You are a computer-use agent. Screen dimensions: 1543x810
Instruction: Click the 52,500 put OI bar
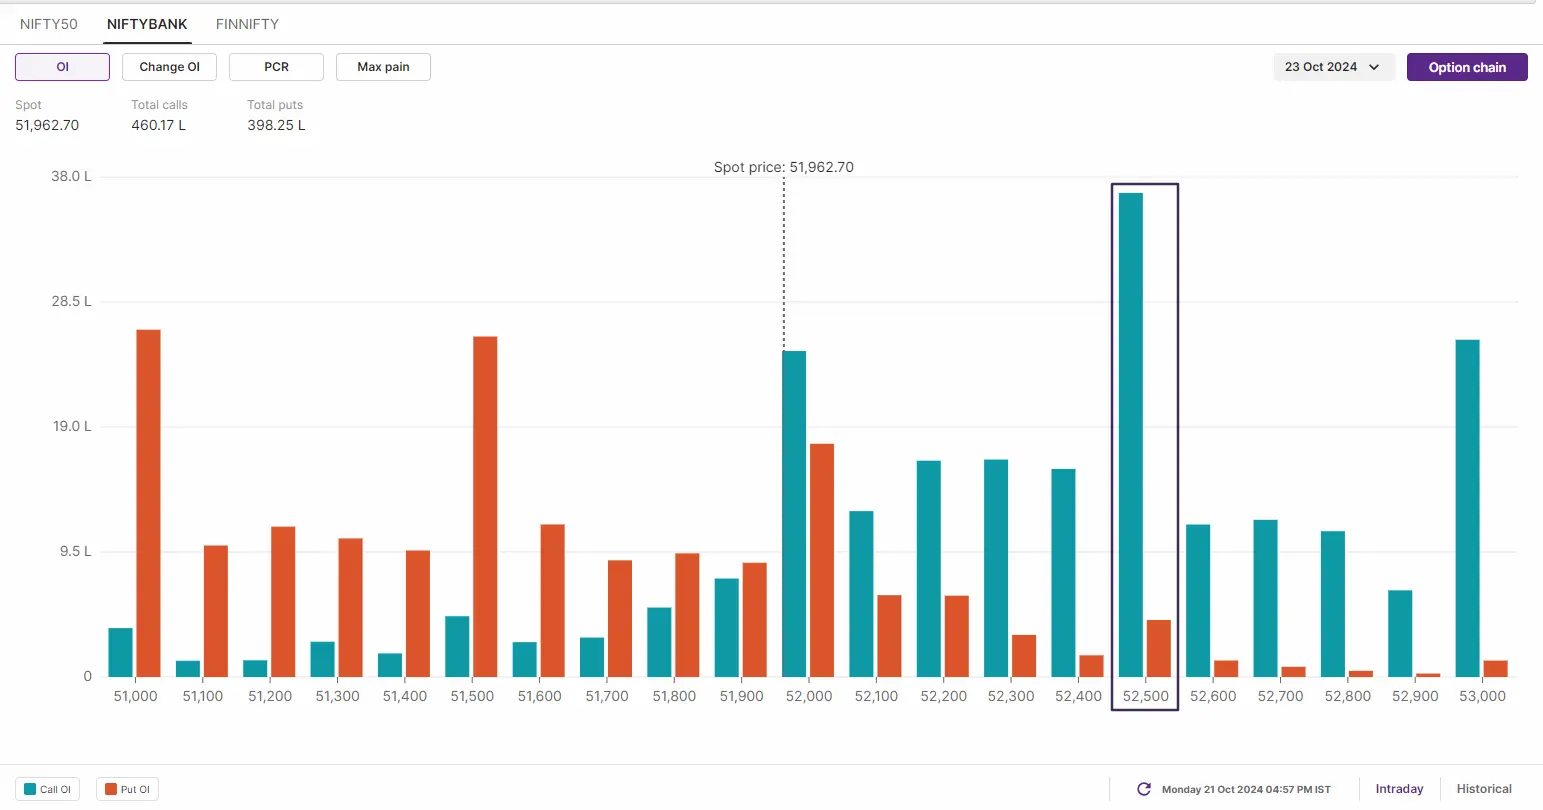[1159, 649]
